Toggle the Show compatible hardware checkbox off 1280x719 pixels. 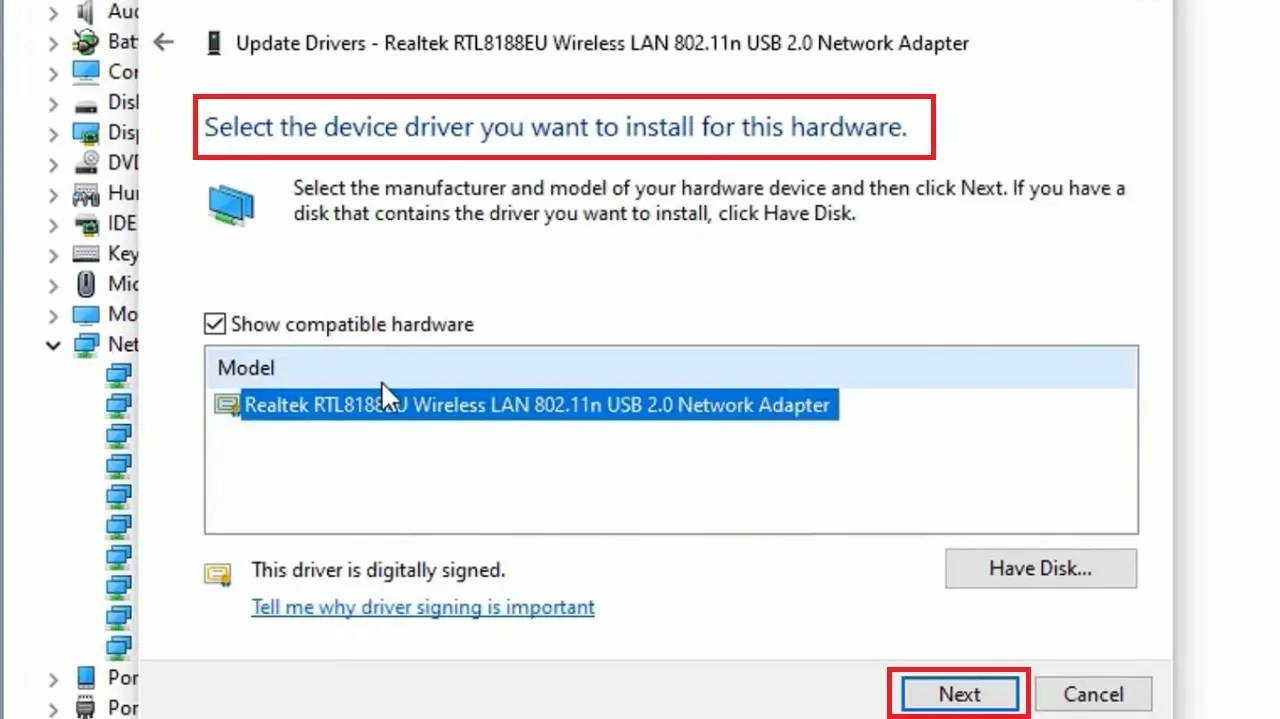point(214,323)
